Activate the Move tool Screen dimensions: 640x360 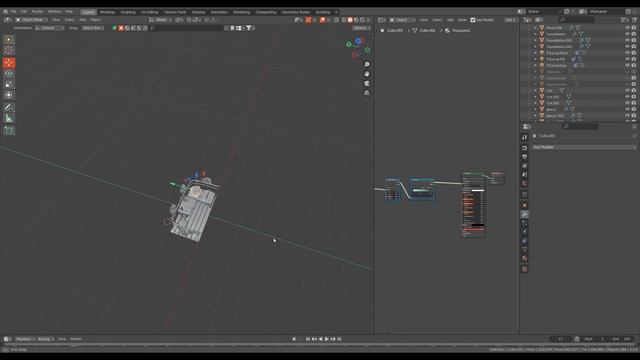click(x=9, y=62)
